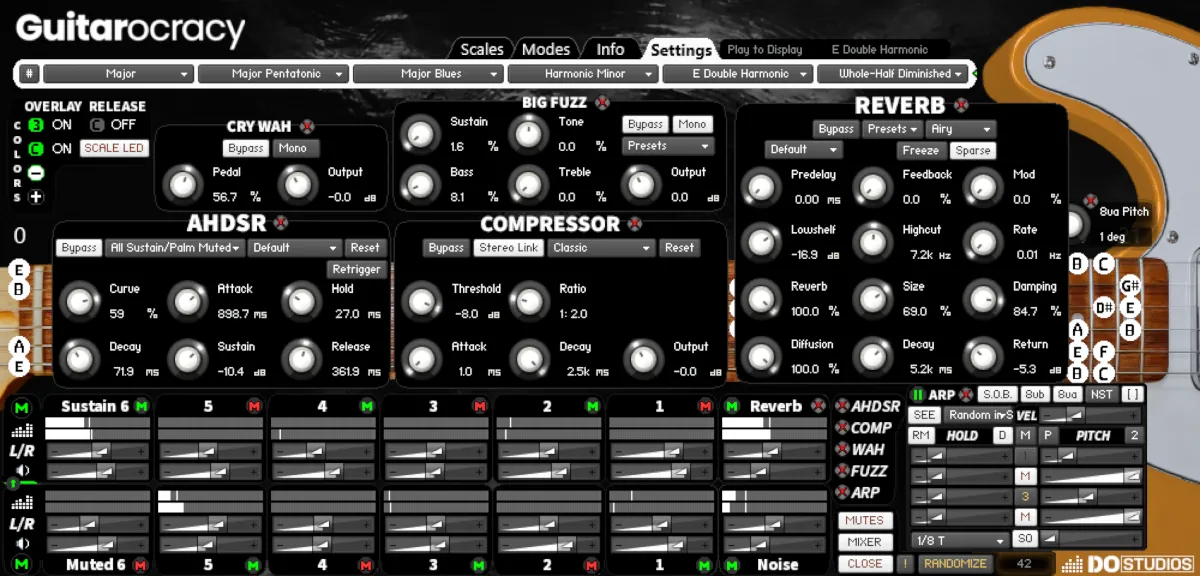
Task: Click the MUTES button
Action: point(864,520)
